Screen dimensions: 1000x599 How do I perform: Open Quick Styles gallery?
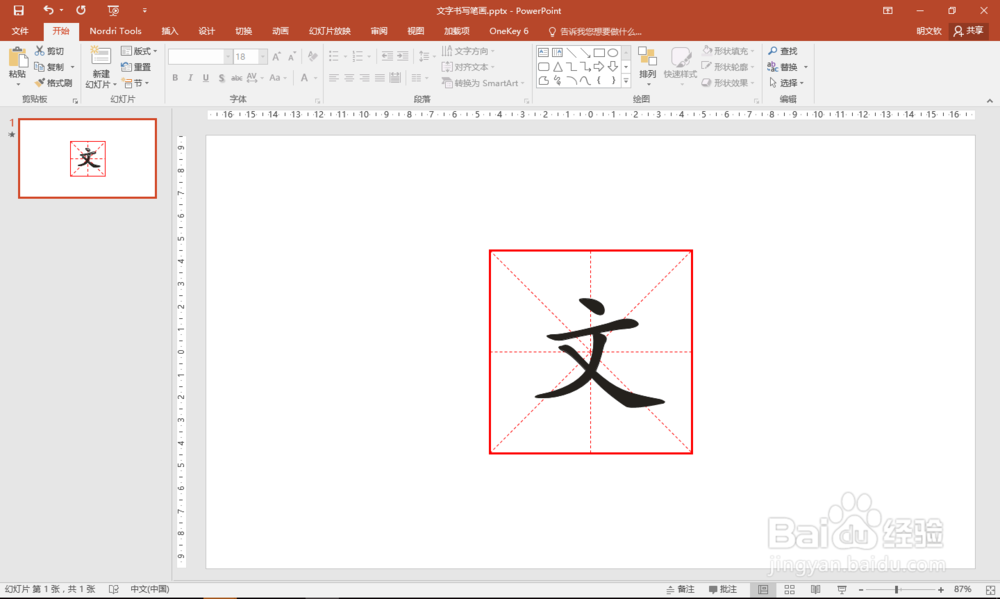[x=680, y=64]
